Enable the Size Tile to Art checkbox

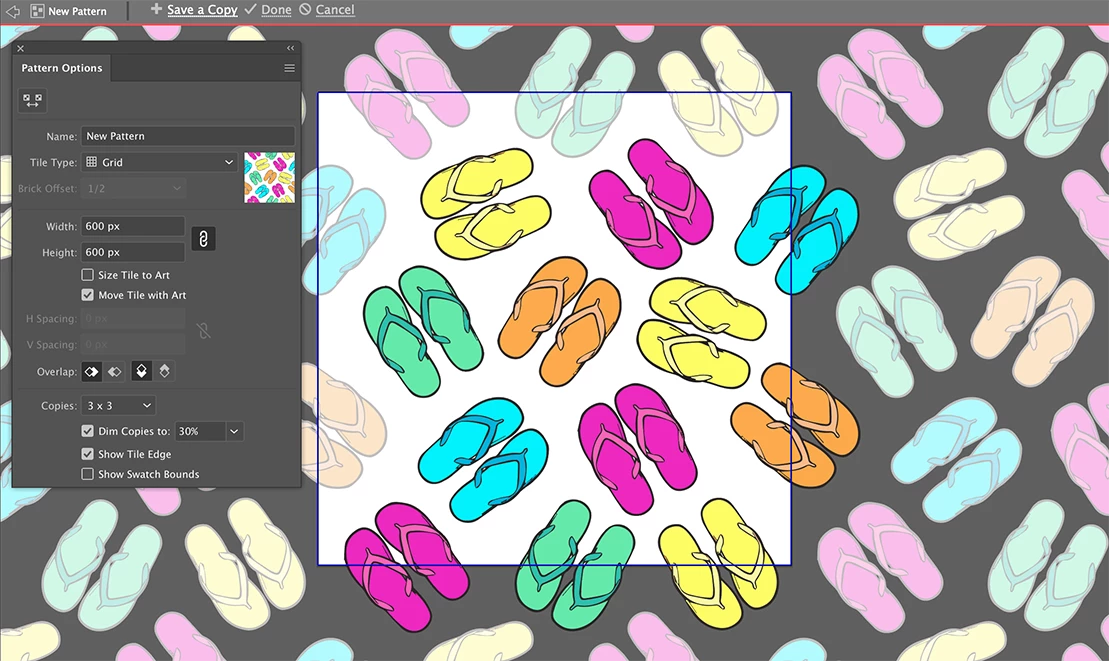point(88,274)
